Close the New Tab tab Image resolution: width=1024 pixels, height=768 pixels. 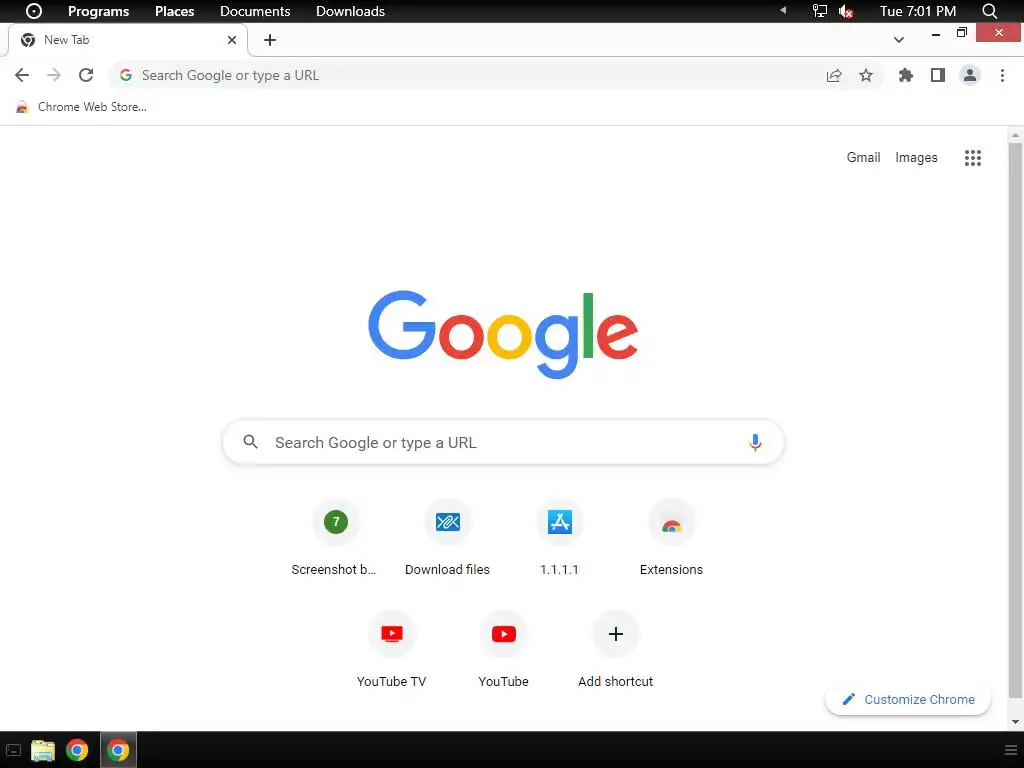(x=232, y=40)
